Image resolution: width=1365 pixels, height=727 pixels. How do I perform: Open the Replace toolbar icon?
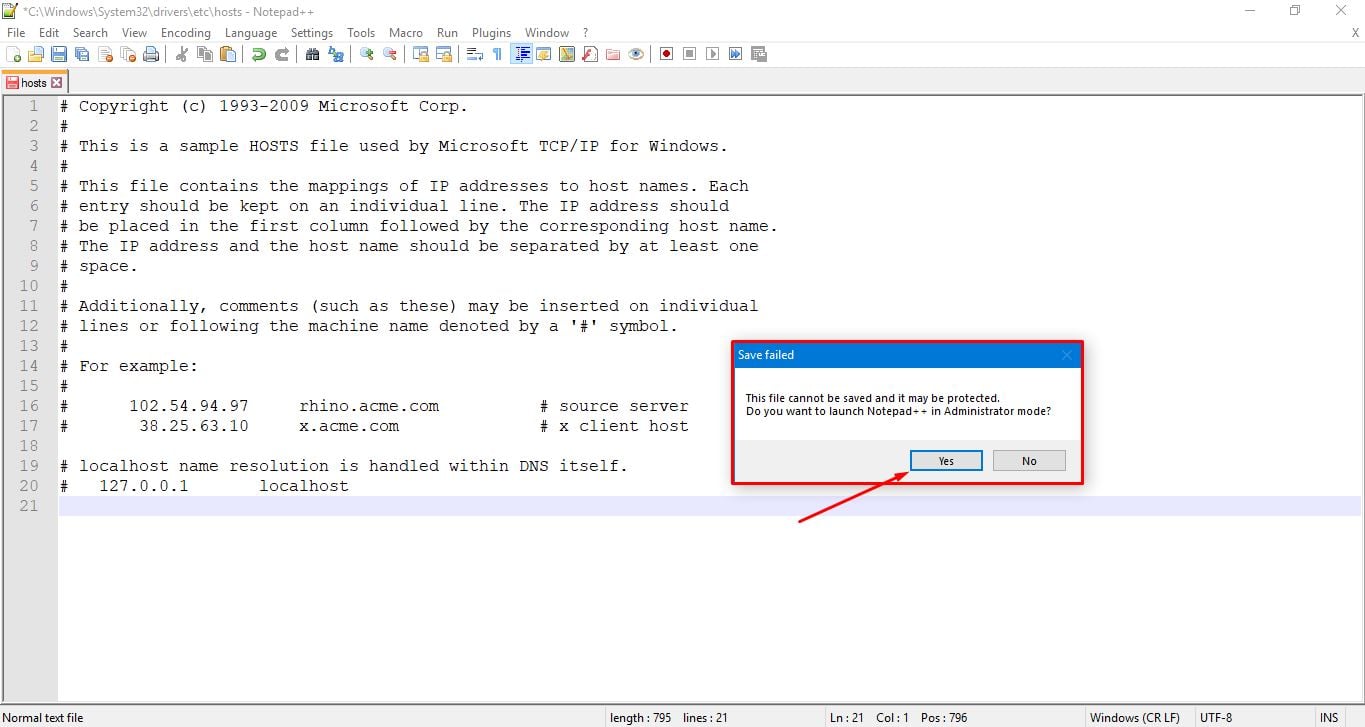click(x=336, y=55)
